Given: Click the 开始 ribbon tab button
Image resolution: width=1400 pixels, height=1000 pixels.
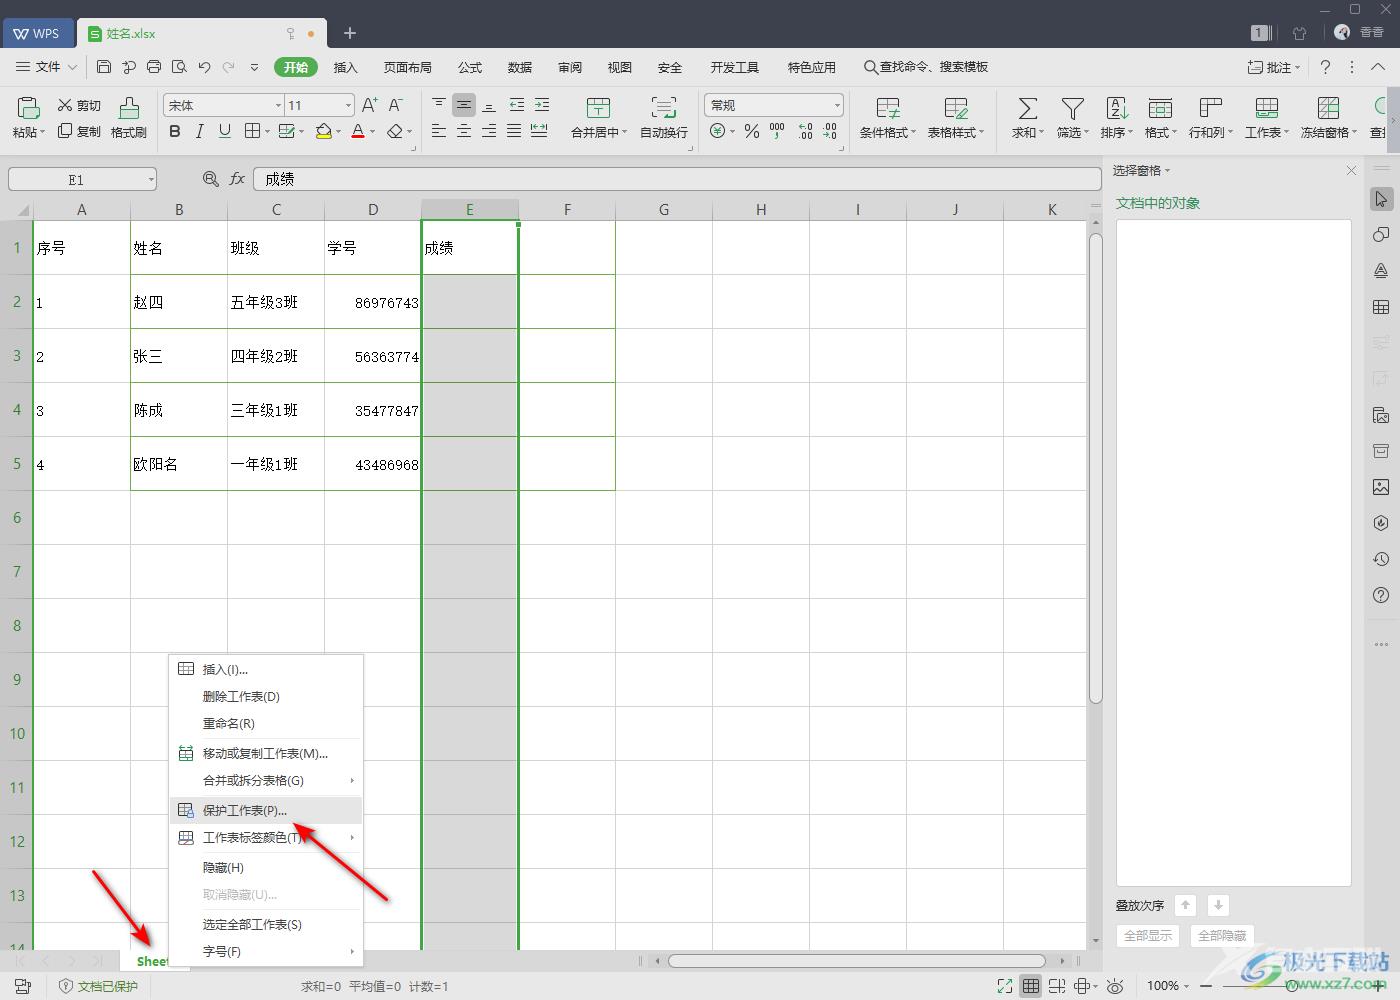Looking at the screenshot, I should [296, 67].
